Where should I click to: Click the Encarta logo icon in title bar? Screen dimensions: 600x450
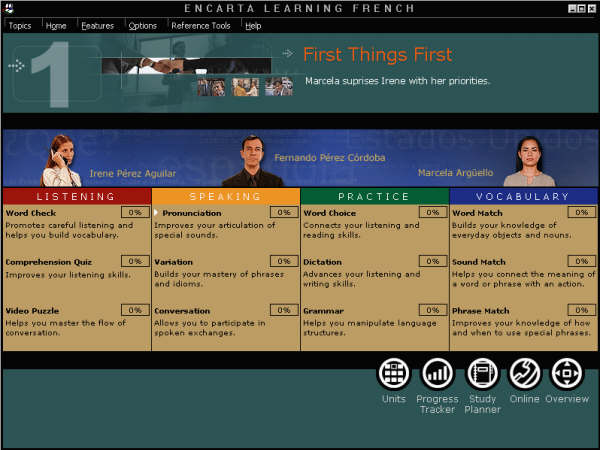click(x=8, y=8)
